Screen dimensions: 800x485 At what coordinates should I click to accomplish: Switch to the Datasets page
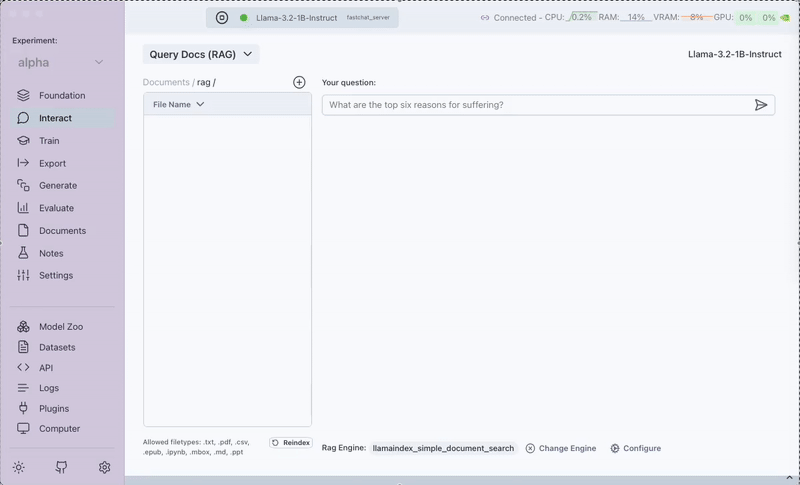click(x=57, y=347)
